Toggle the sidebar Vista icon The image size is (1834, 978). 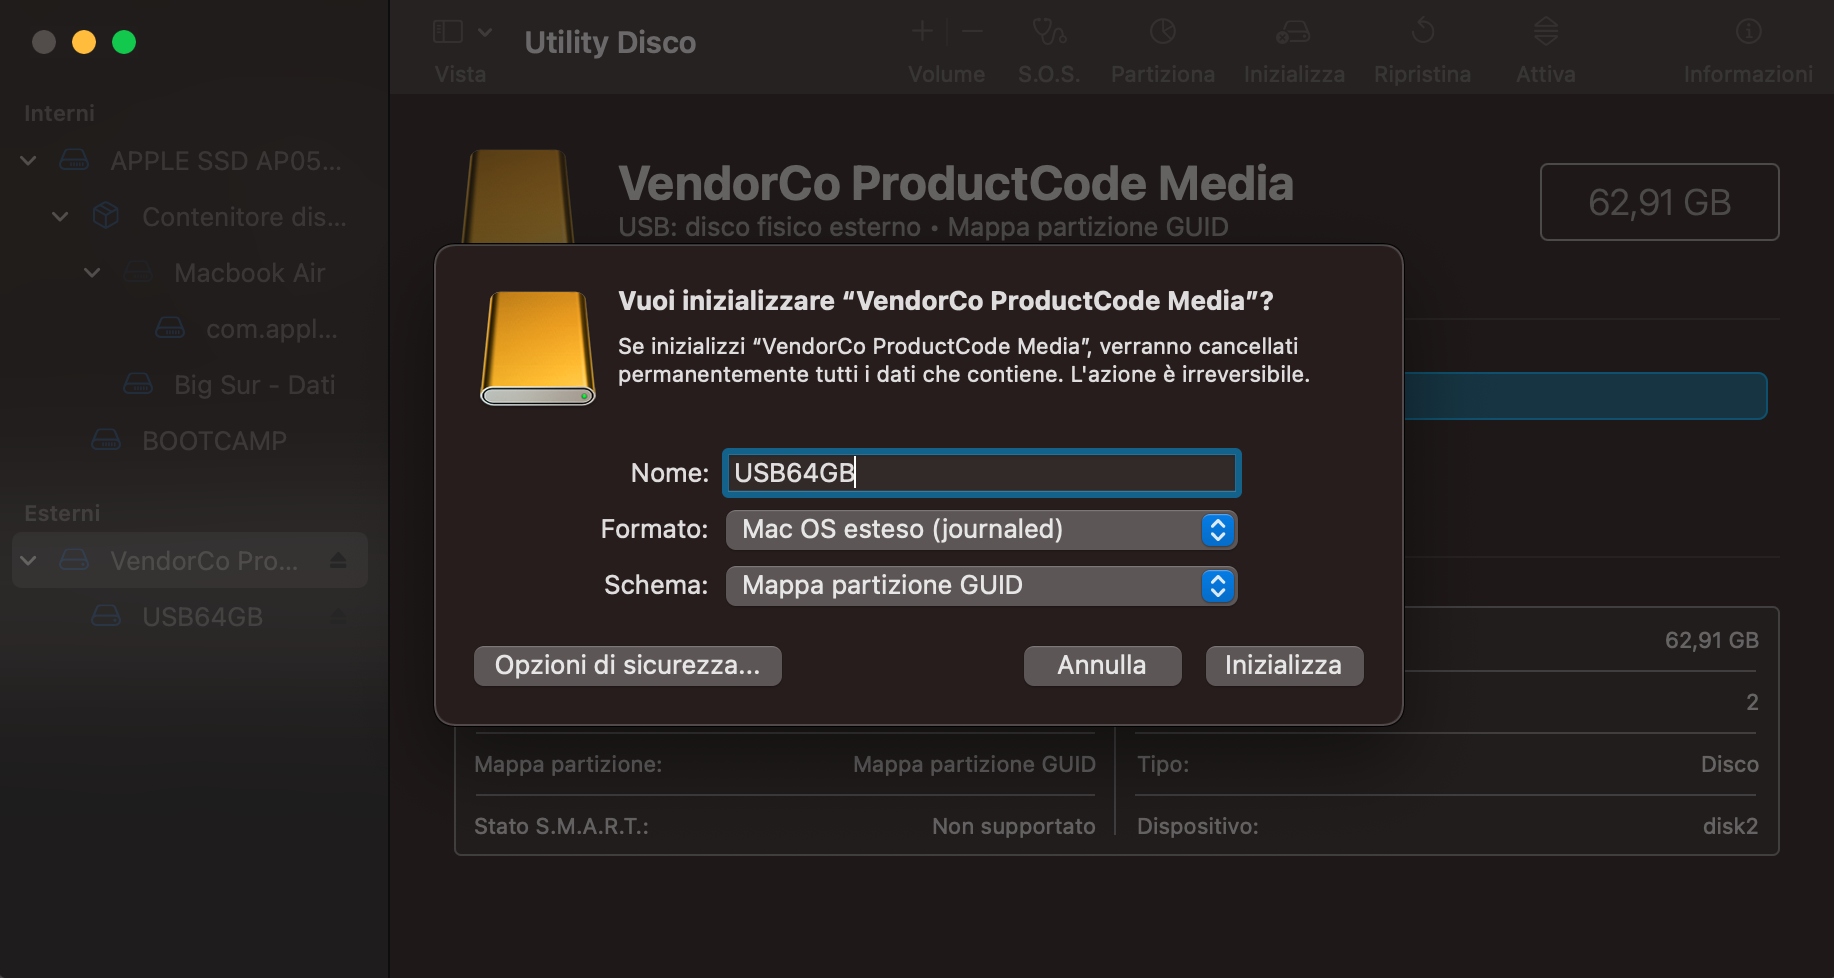[448, 32]
